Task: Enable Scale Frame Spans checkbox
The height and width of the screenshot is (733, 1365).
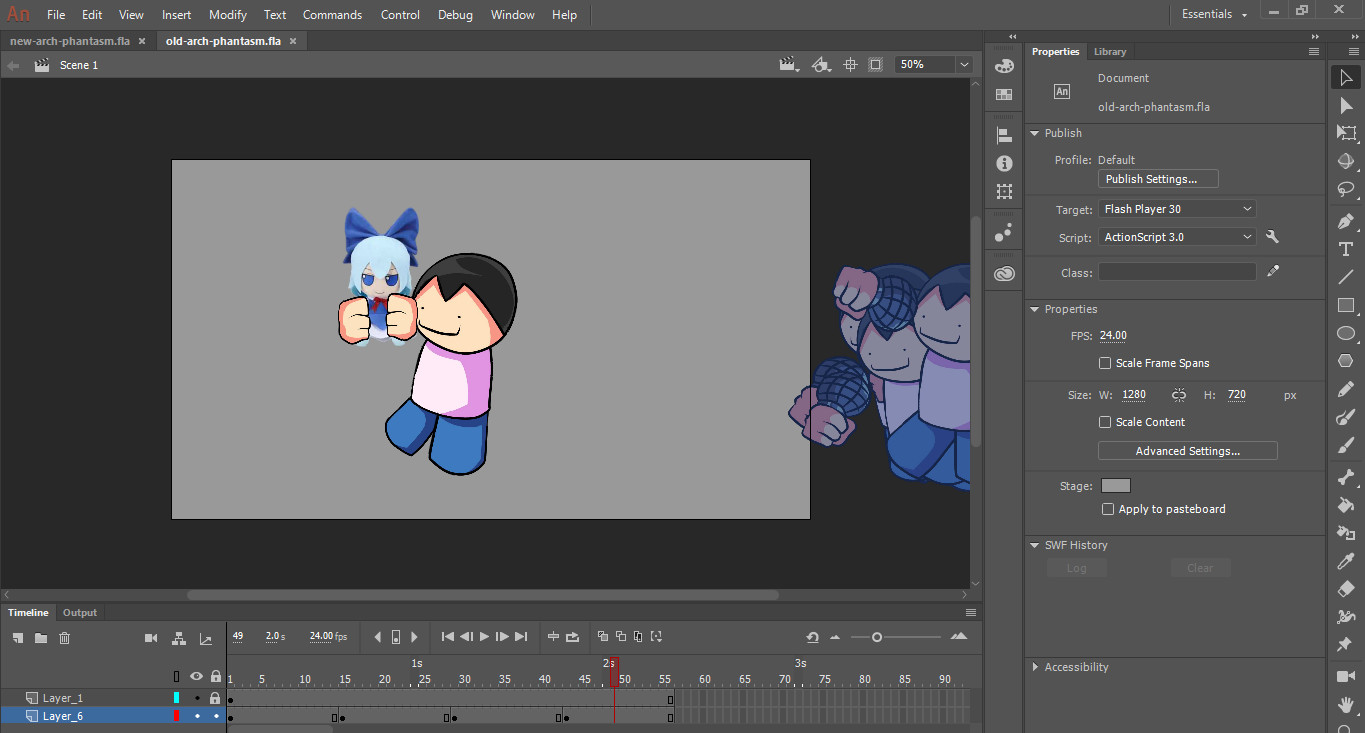Action: click(x=1105, y=363)
